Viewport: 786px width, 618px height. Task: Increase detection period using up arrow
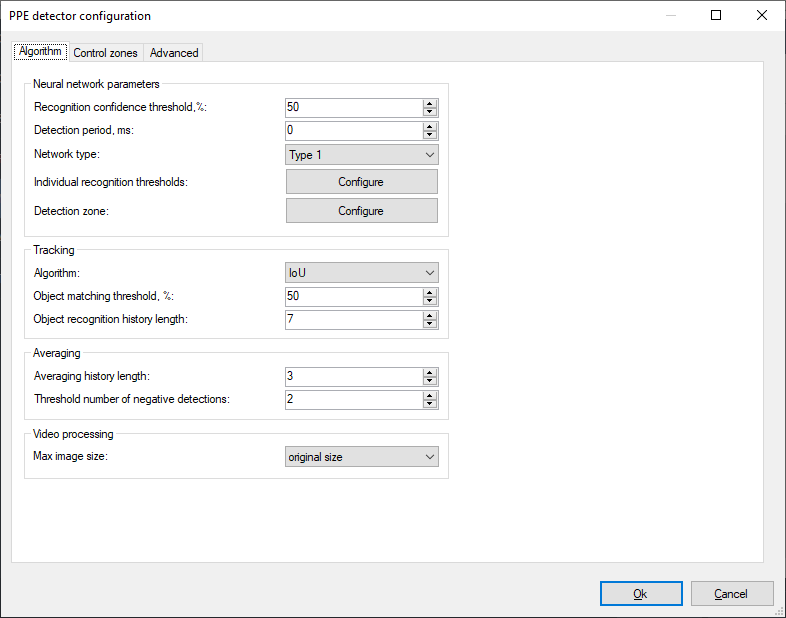coord(430,127)
